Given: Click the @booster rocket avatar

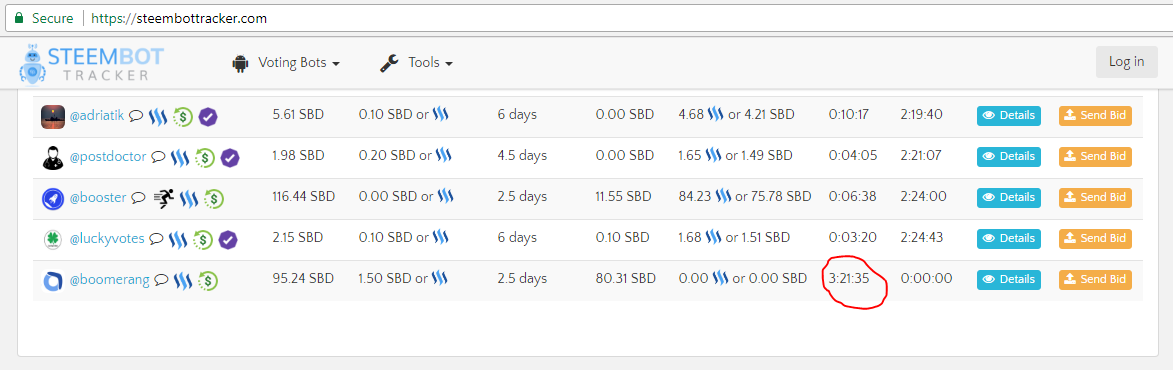Looking at the screenshot, I should 53,198.
